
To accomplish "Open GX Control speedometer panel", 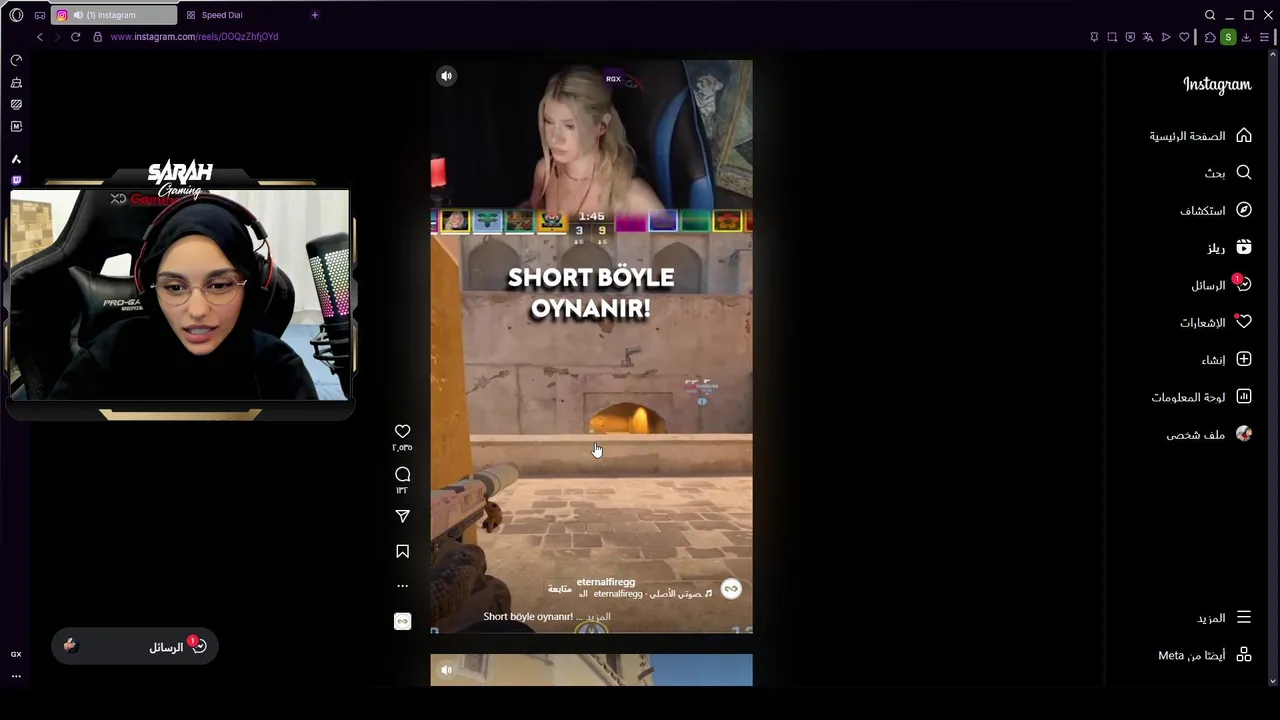I will 16,60.
